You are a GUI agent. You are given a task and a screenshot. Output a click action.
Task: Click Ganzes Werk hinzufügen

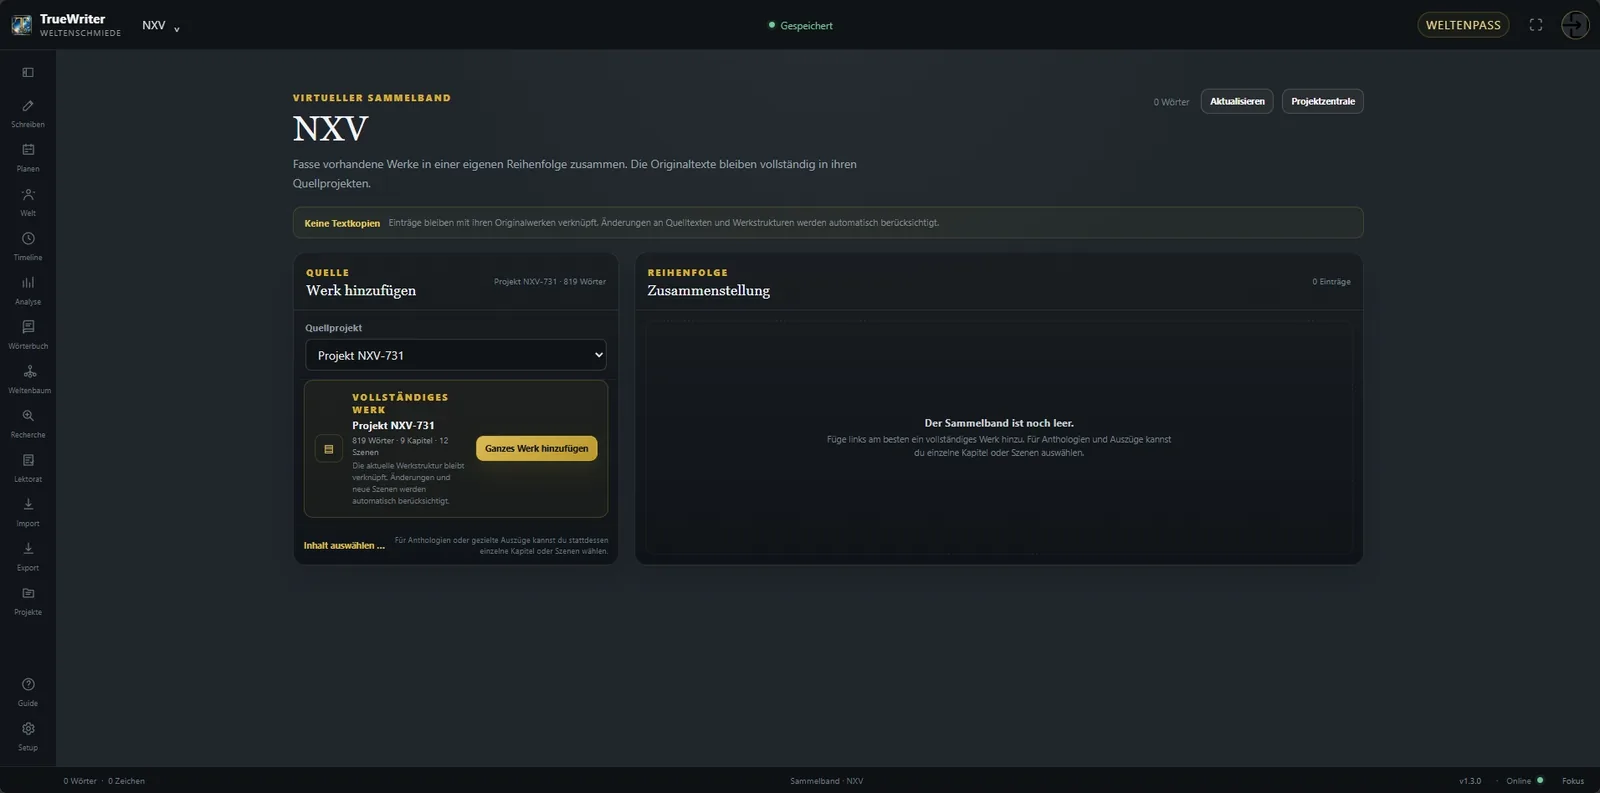pyautogui.click(x=537, y=448)
